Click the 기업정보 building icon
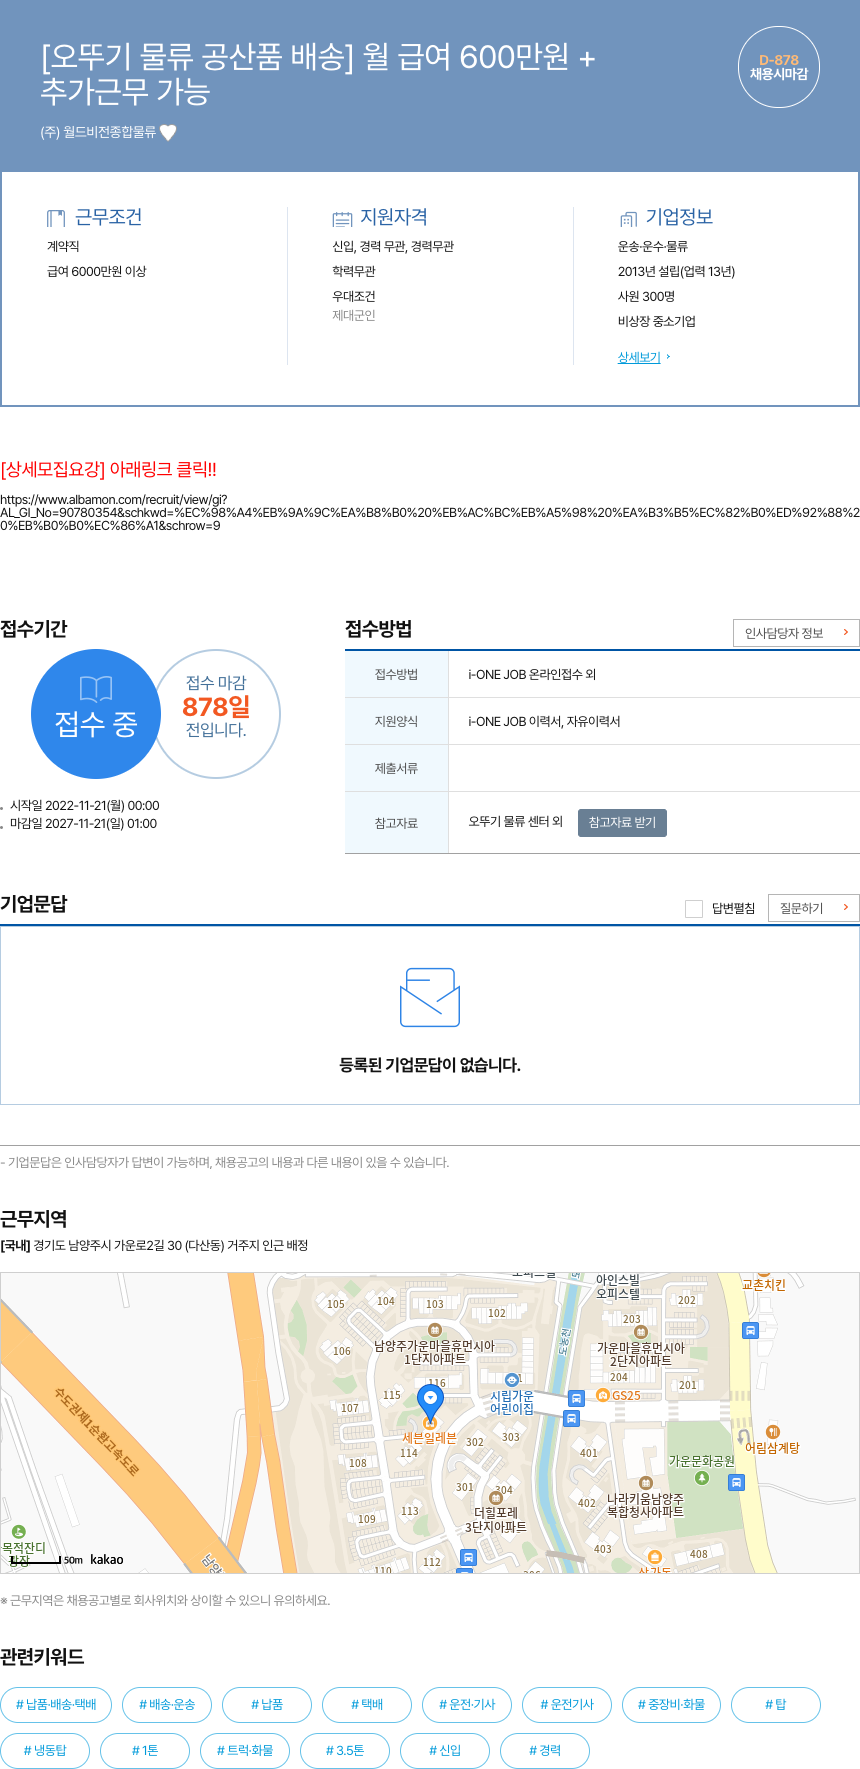Image resolution: width=860 pixels, height=1769 pixels. 628,218
